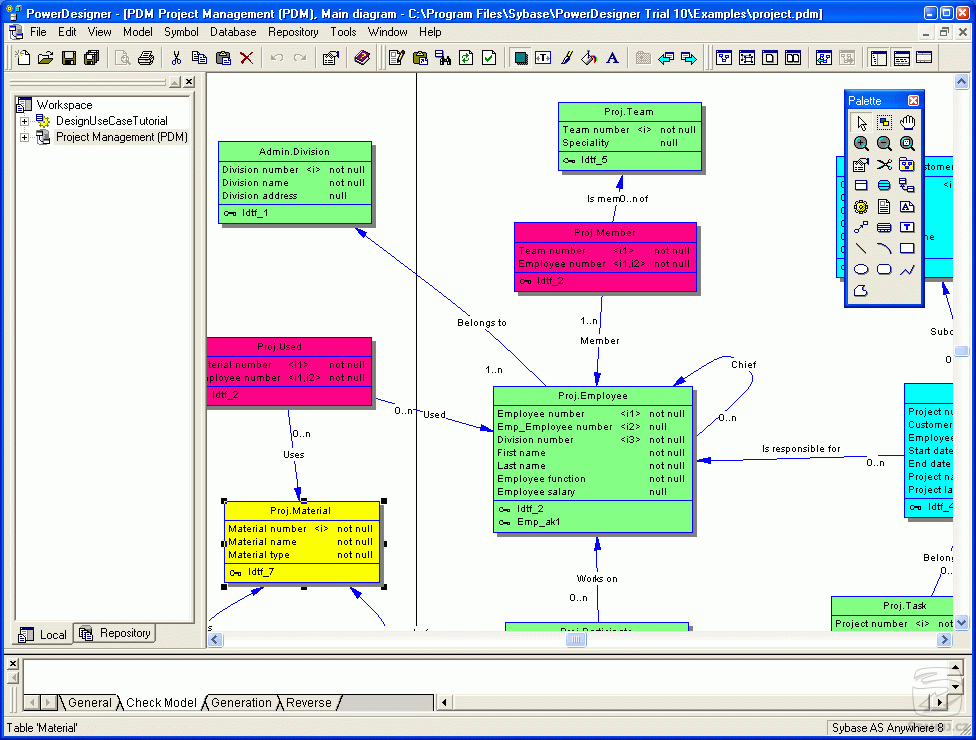Select the Admin.Division table title
This screenshot has height=740, width=976.
pyautogui.click(x=294, y=152)
